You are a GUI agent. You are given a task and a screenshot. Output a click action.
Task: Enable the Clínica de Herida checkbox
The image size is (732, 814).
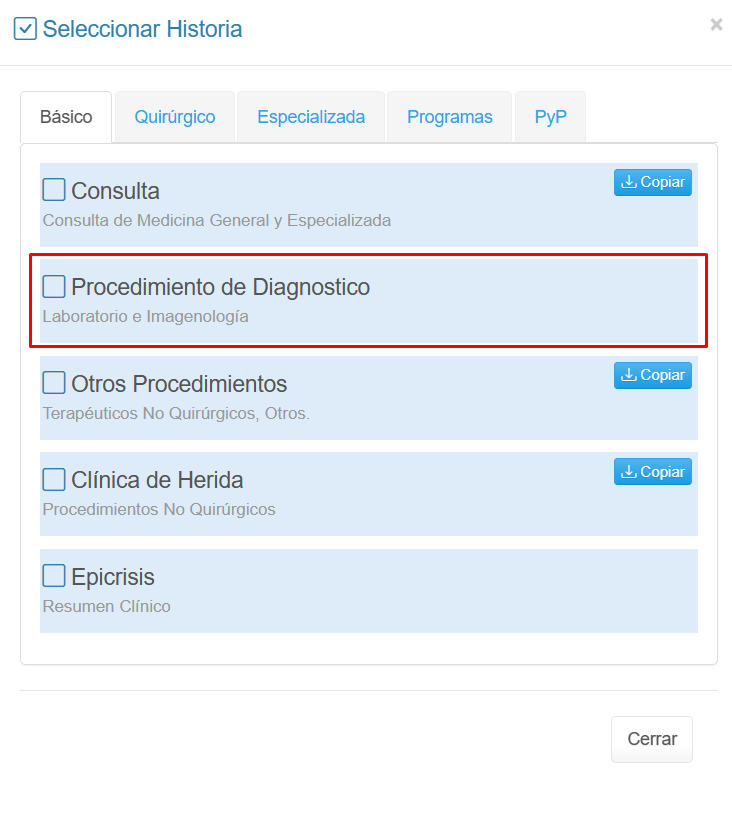(x=54, y=480)
